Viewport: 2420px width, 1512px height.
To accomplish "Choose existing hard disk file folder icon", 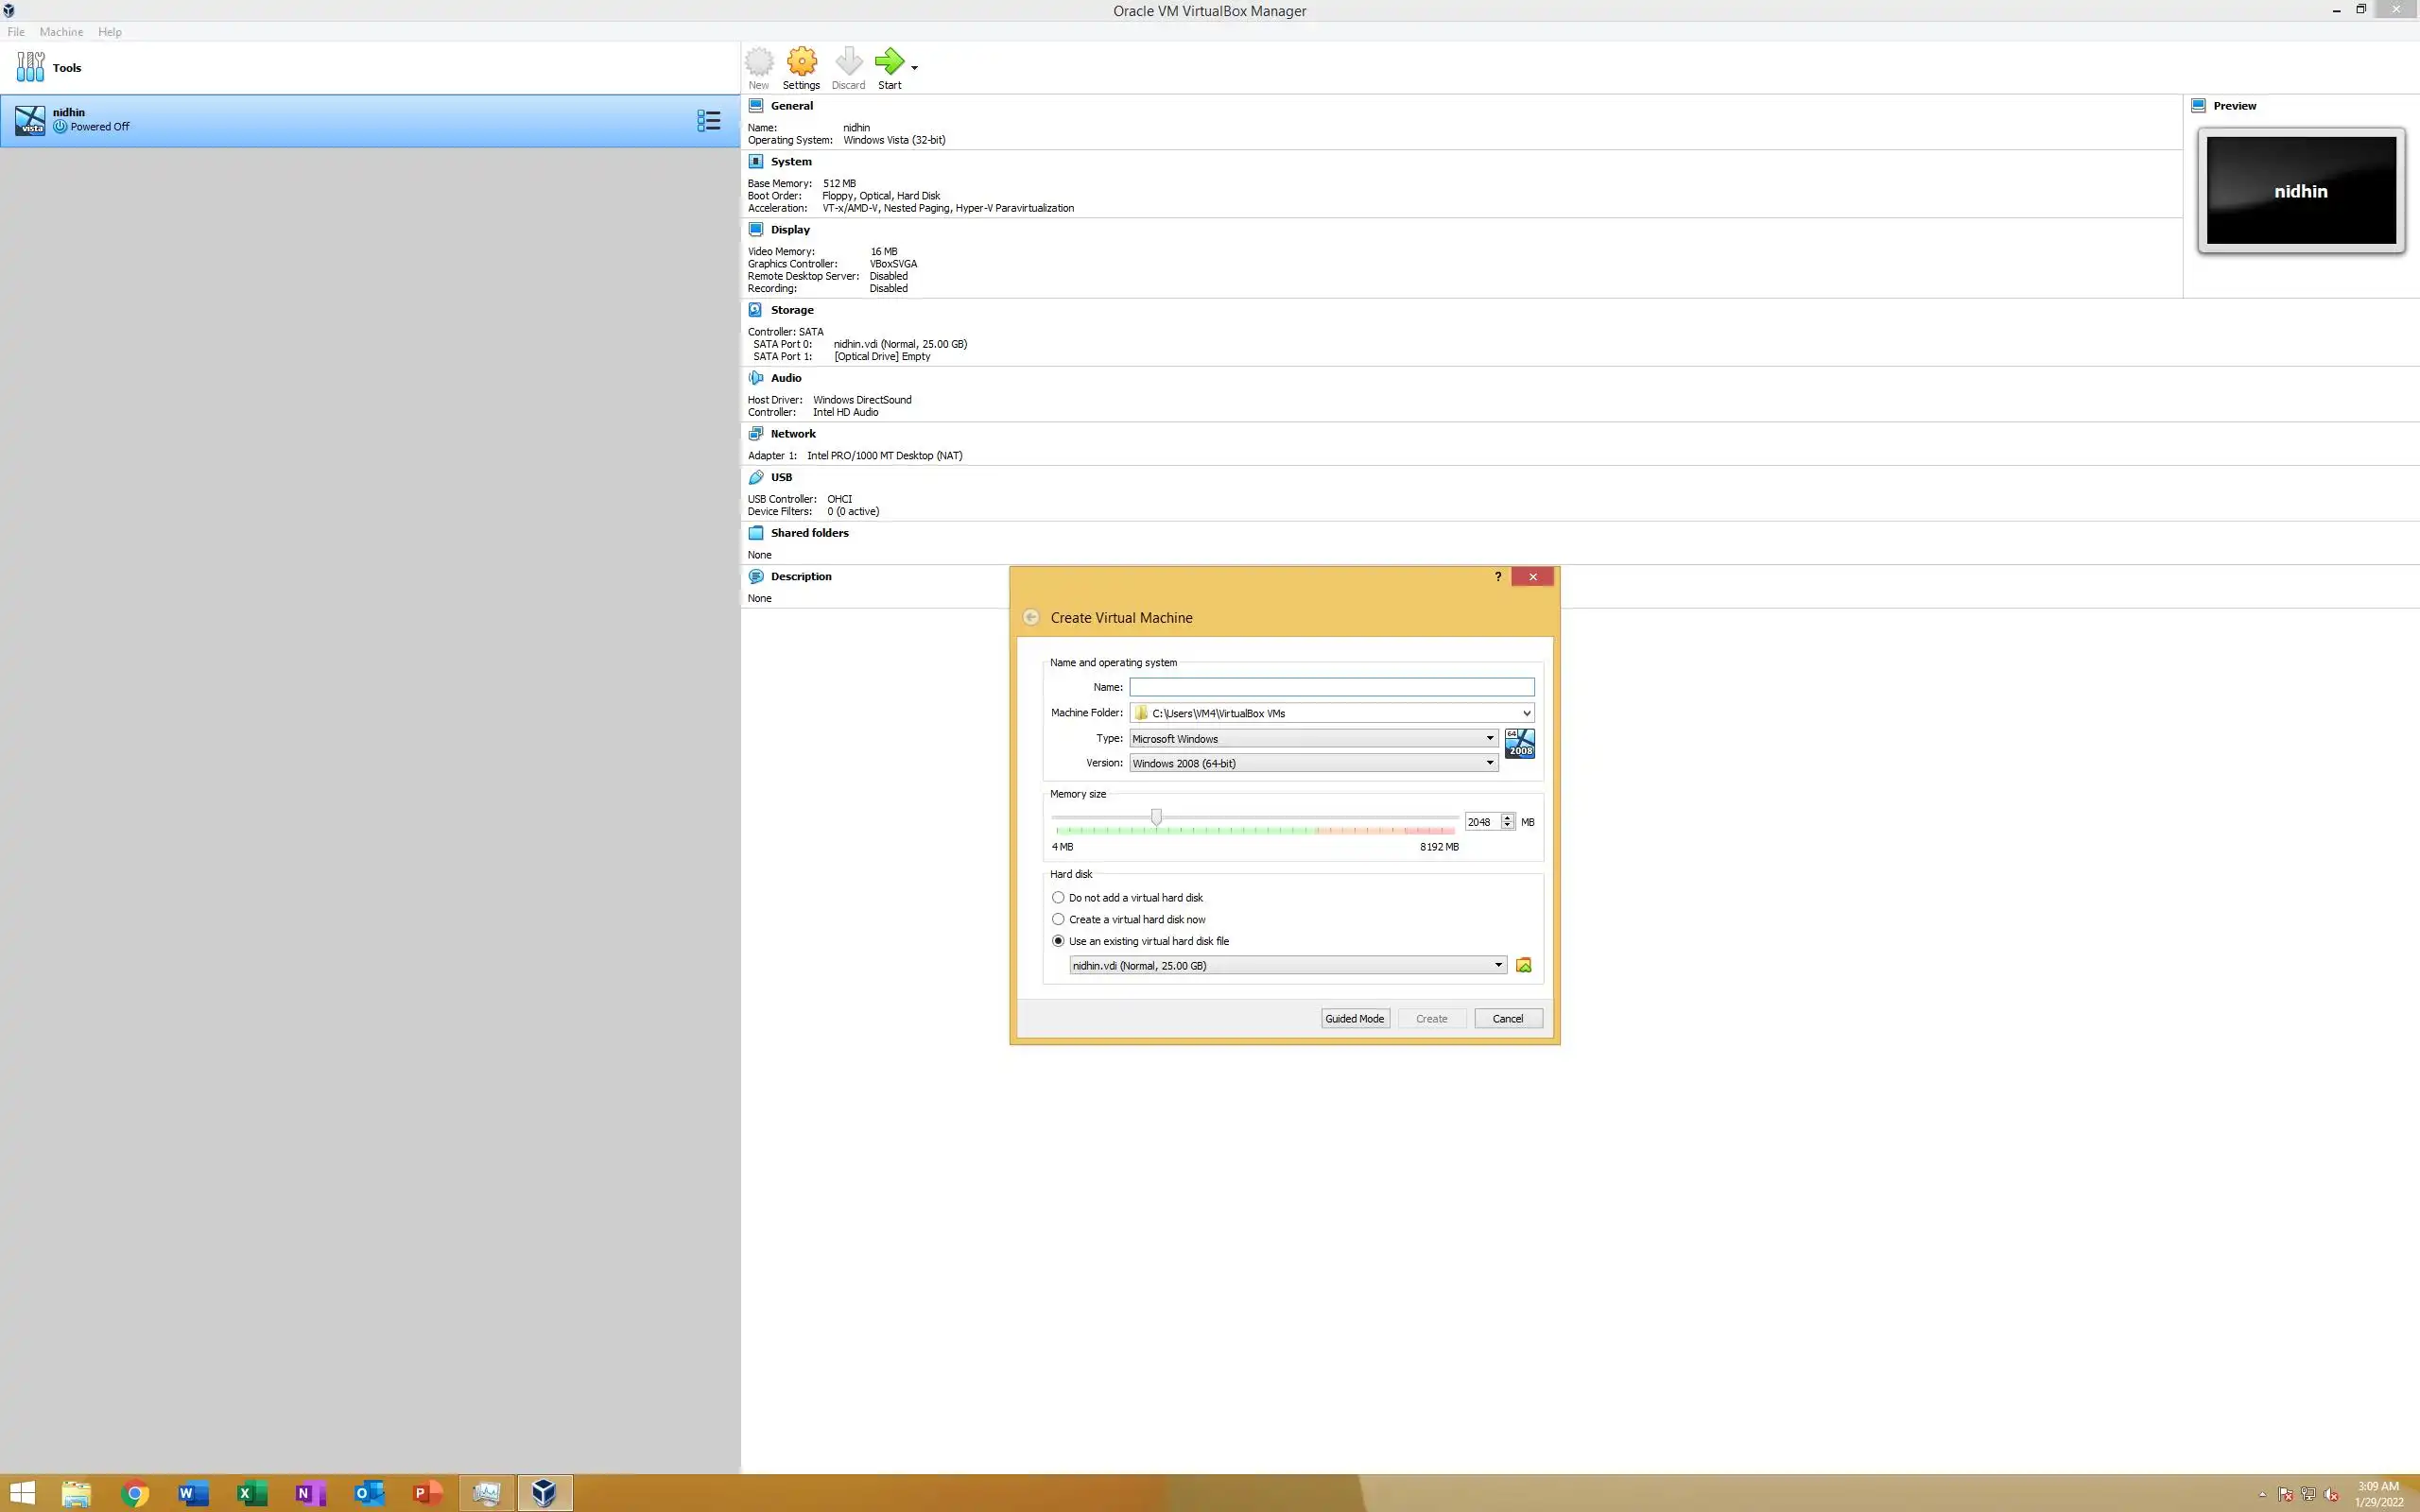I will [x=1523, y=965].
